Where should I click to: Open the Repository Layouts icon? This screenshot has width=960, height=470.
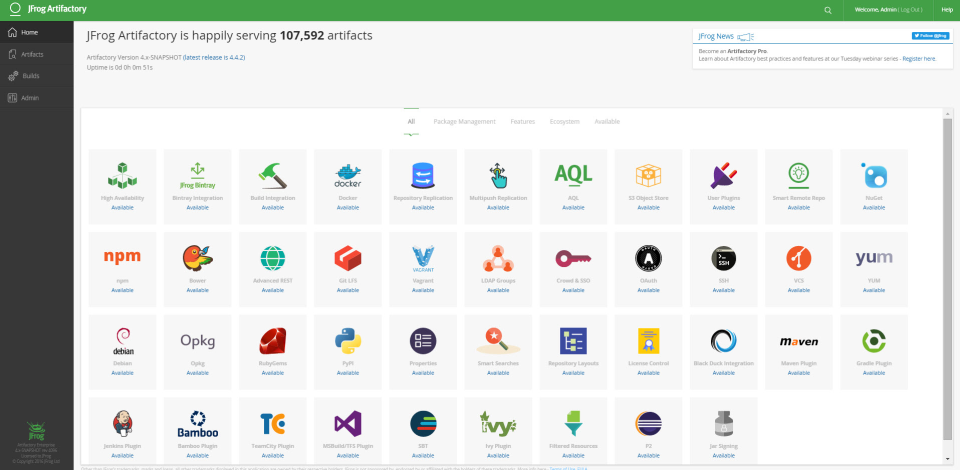pyautogui.click(x=573, y=341)
